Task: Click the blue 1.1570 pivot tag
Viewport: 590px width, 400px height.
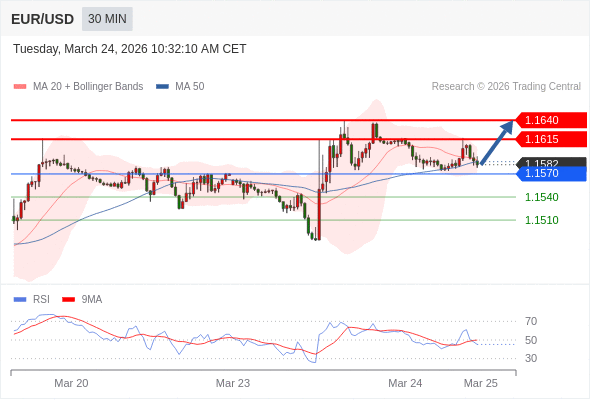Action: (551, 173)
